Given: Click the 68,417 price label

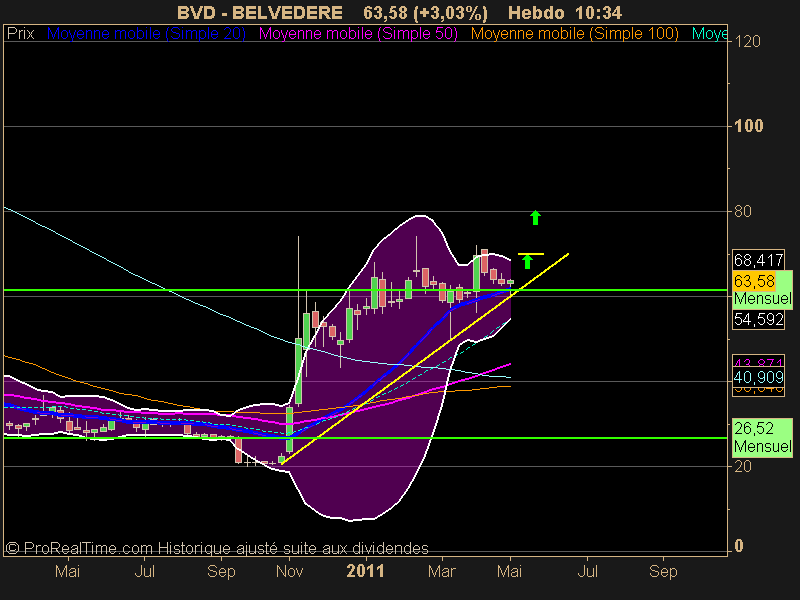Looking at the screenshot, I should (x=758, y=260).
